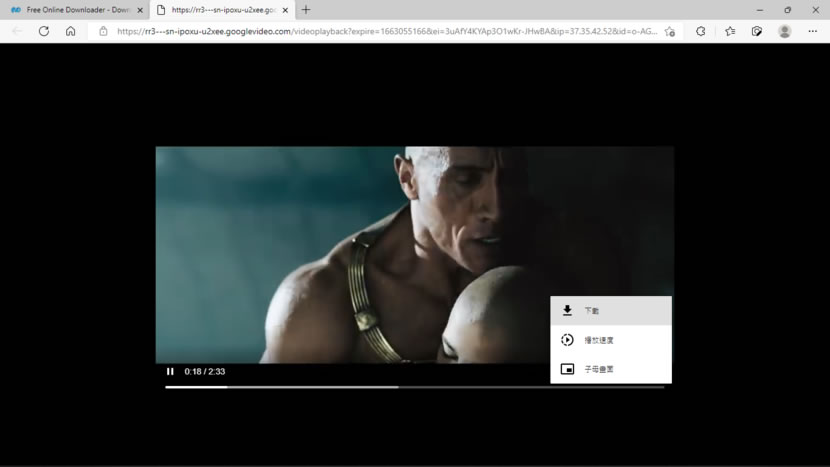Click the greyed-out back arrow
The height and width of the screenshot is (467, 830).
(17, 31)
